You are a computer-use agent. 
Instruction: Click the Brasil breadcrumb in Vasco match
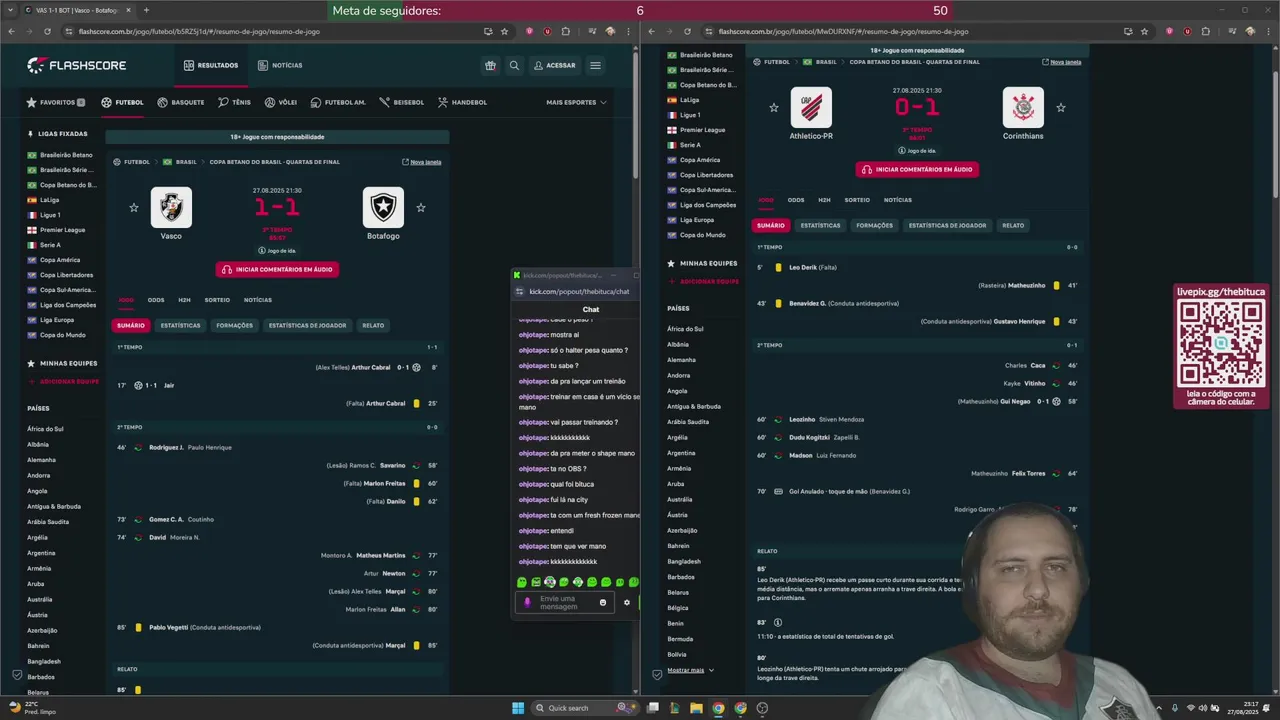point(186,162)
